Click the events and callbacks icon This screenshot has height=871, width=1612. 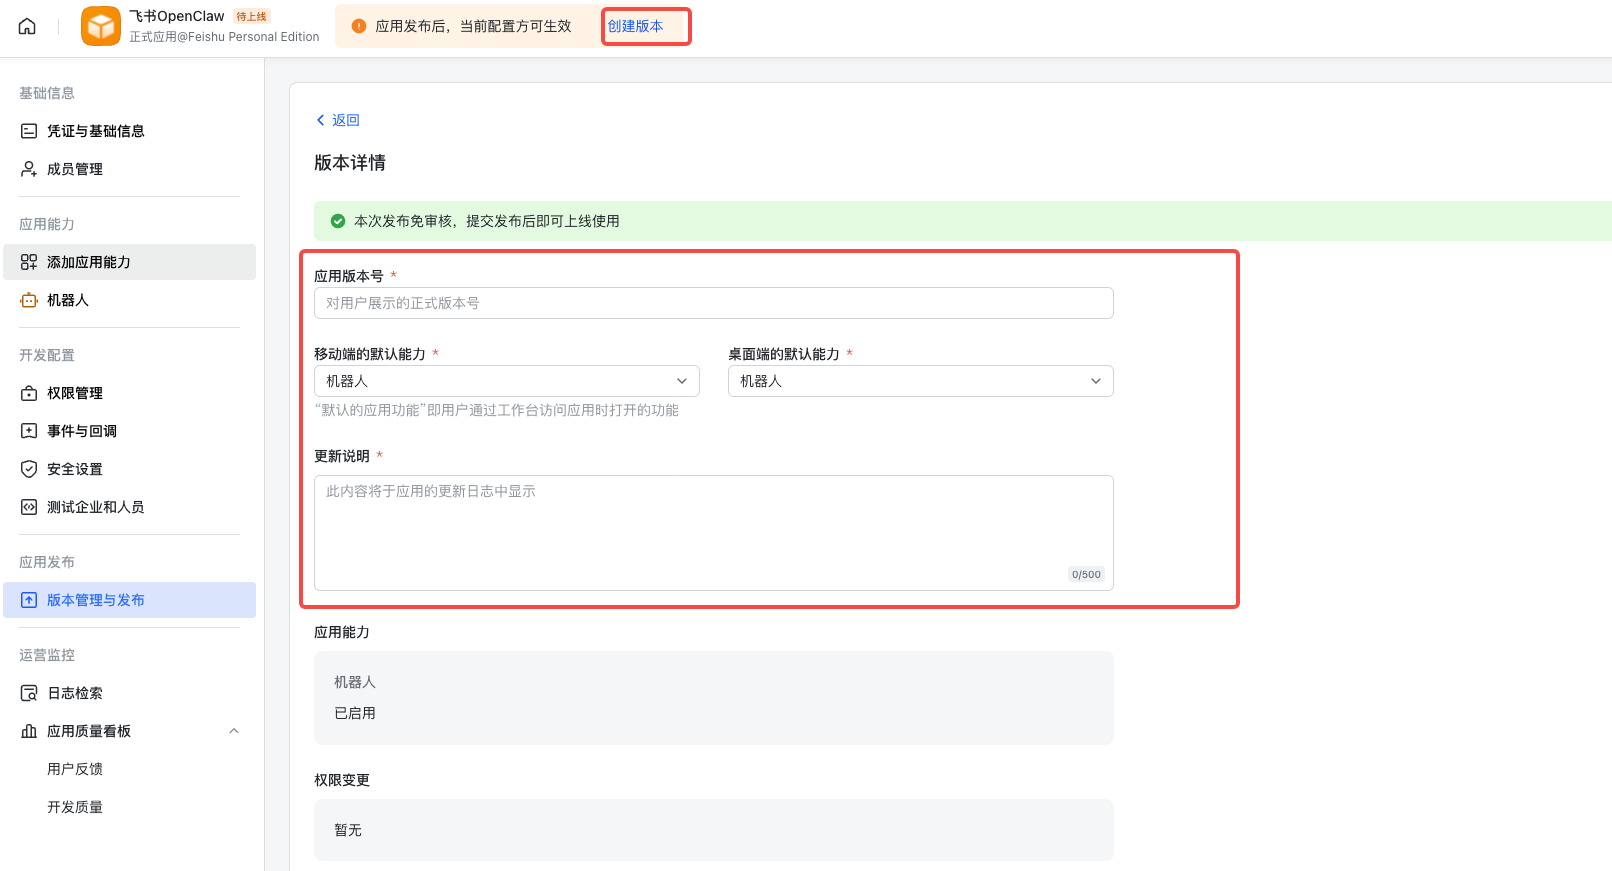coord(29,431)
